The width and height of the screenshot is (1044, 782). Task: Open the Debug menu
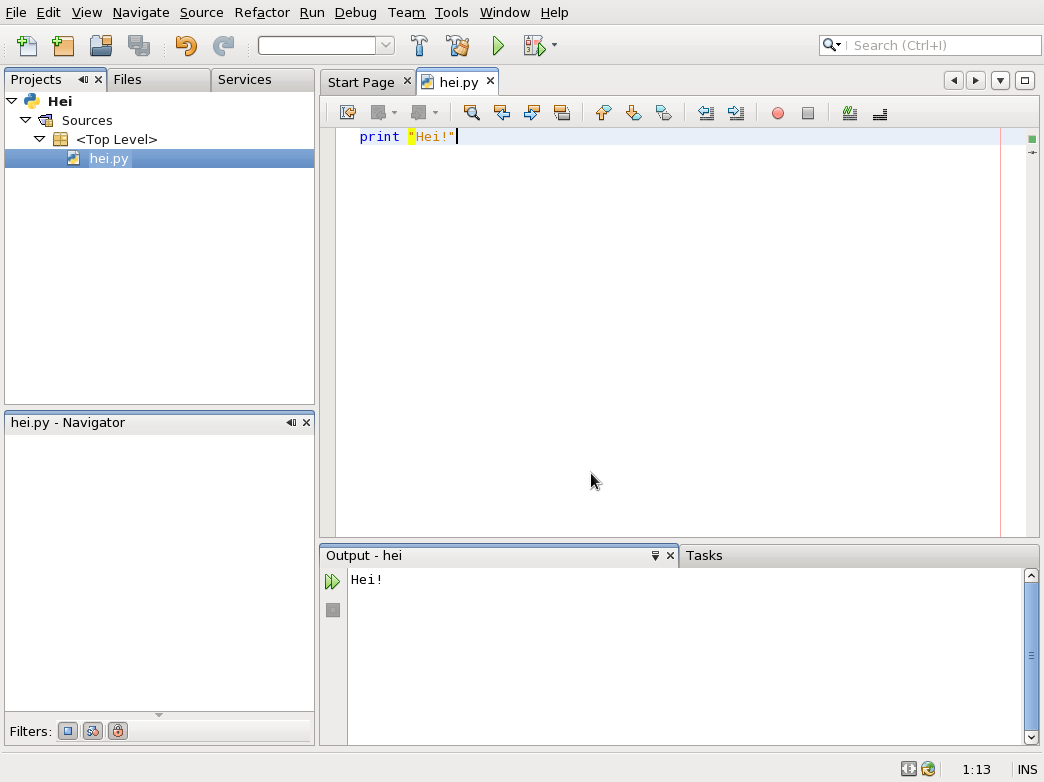pos(355,12)
